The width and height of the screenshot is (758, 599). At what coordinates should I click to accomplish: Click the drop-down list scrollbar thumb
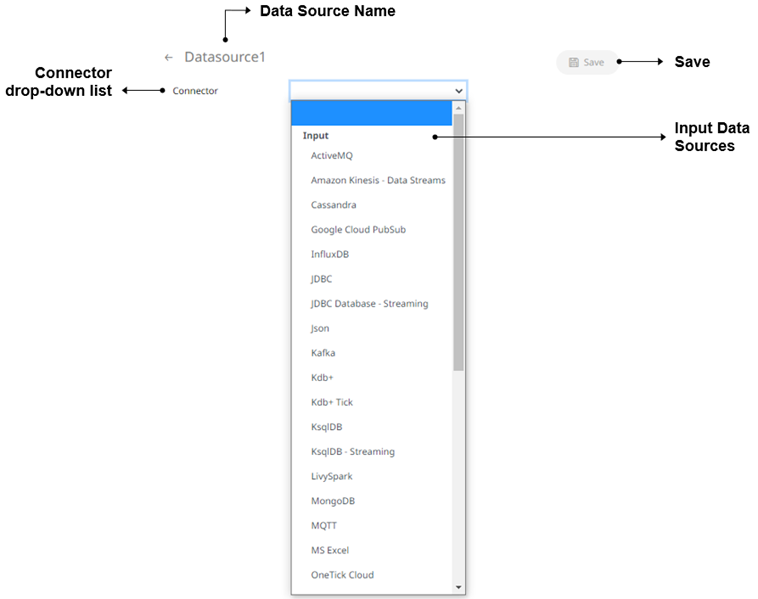[x=459, y=240]
